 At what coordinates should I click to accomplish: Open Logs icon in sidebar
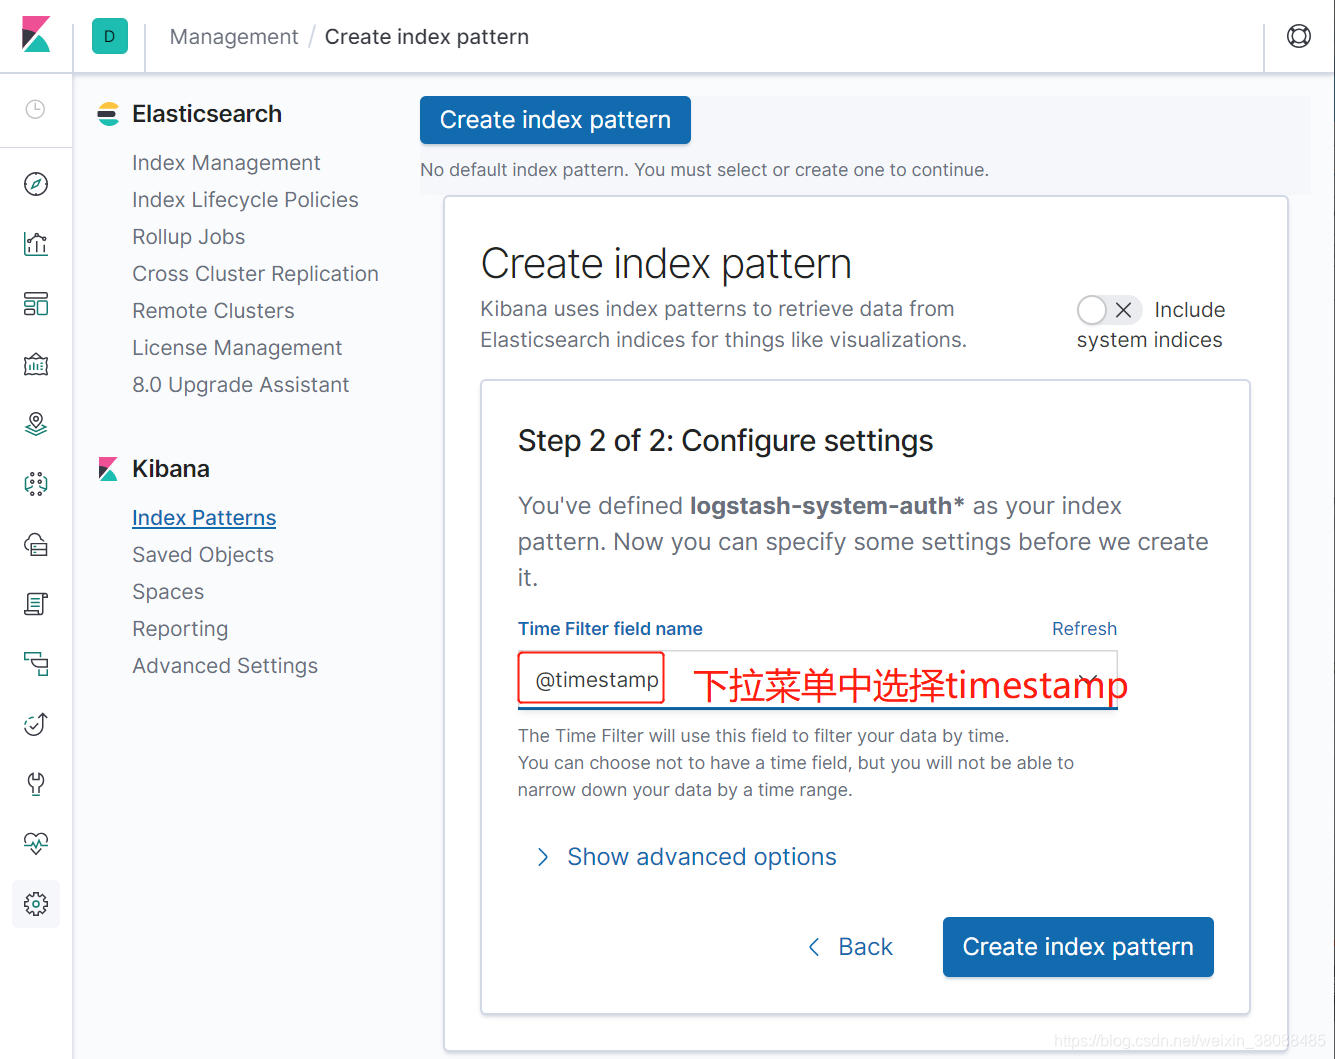pos(36,604)
